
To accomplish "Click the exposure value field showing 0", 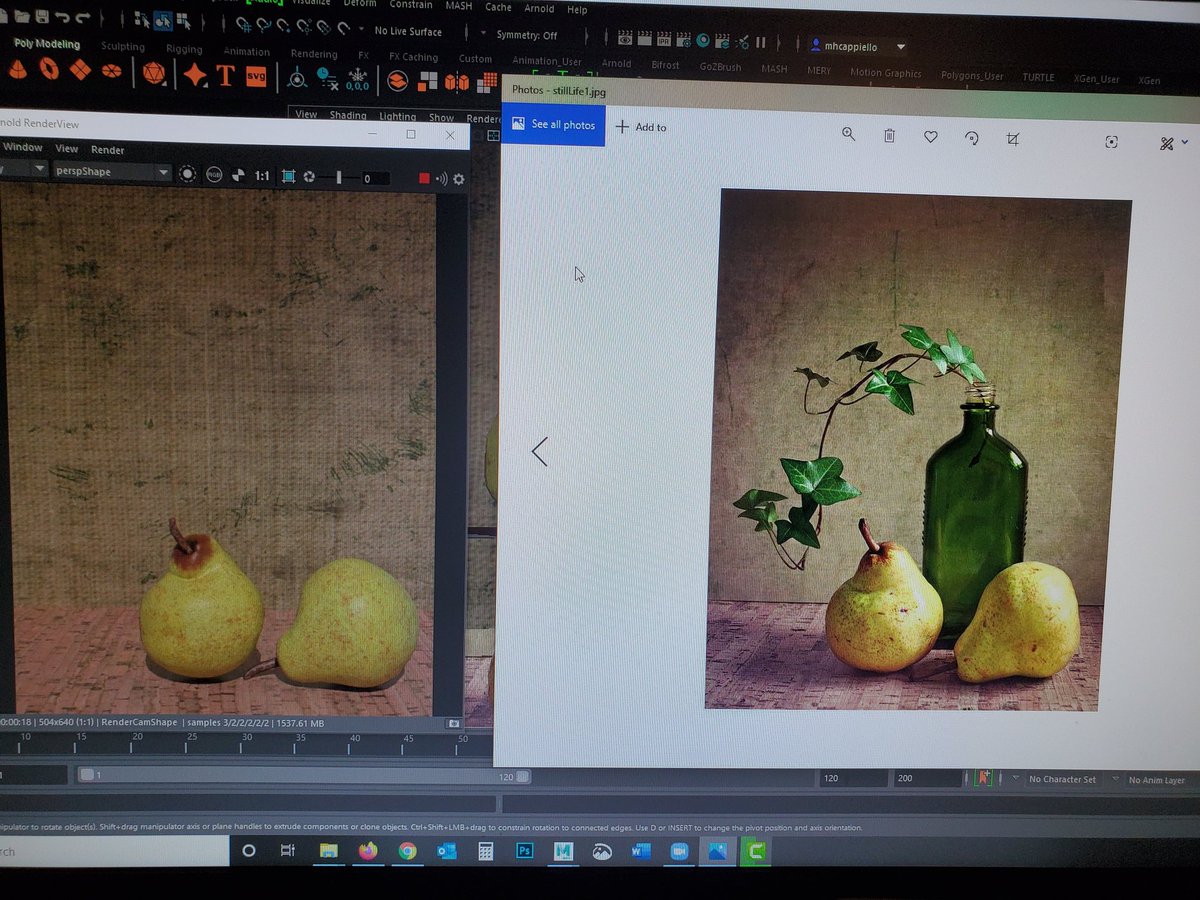I will tap(374, 178).
